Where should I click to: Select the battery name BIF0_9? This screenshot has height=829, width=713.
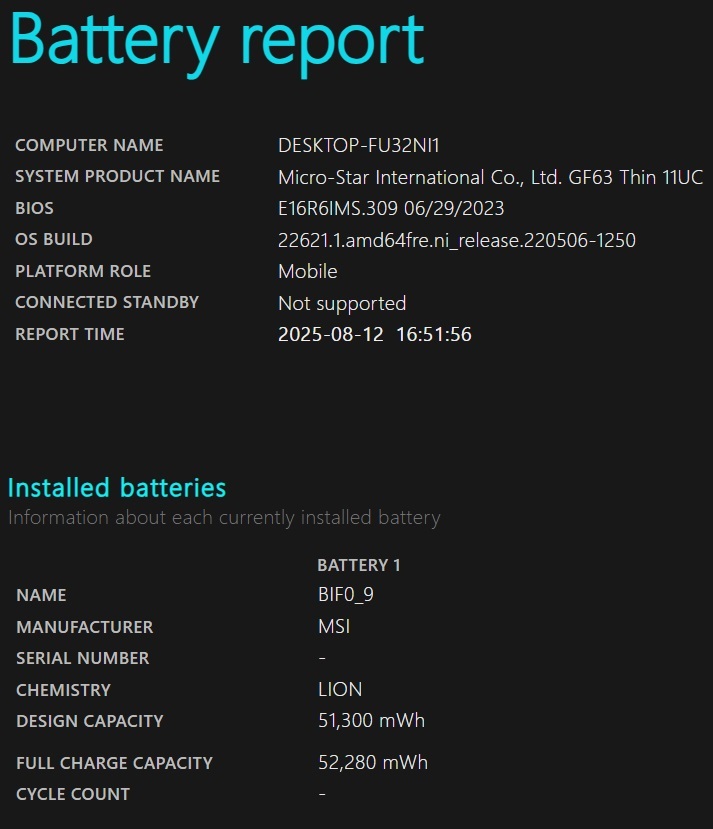[346, 595]
